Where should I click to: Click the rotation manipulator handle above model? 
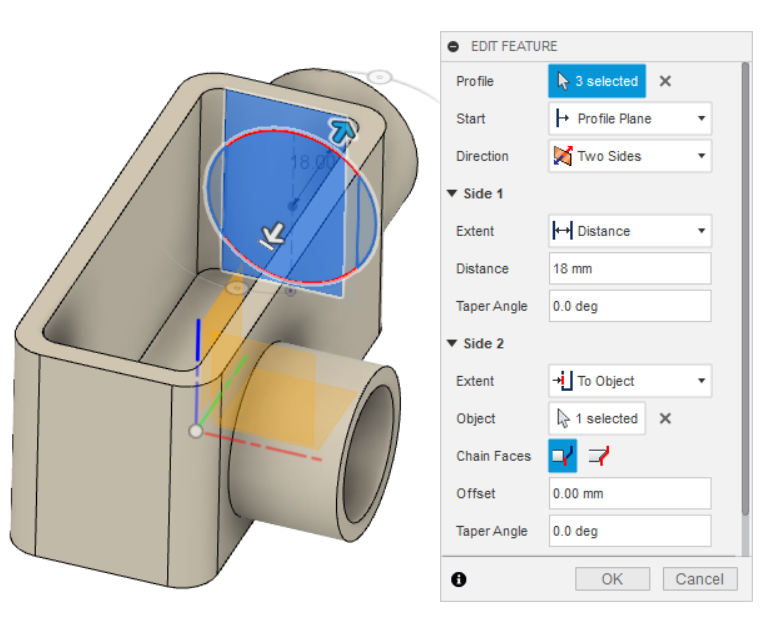coord(379,77)
